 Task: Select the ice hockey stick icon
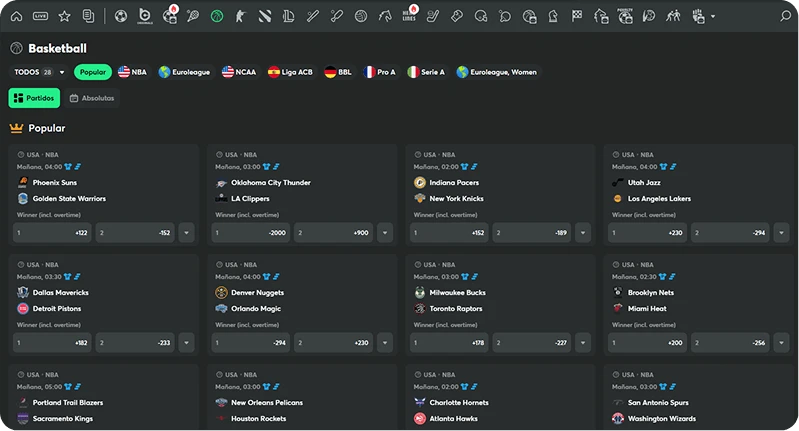pyautogui.click(x=433, y=16)
